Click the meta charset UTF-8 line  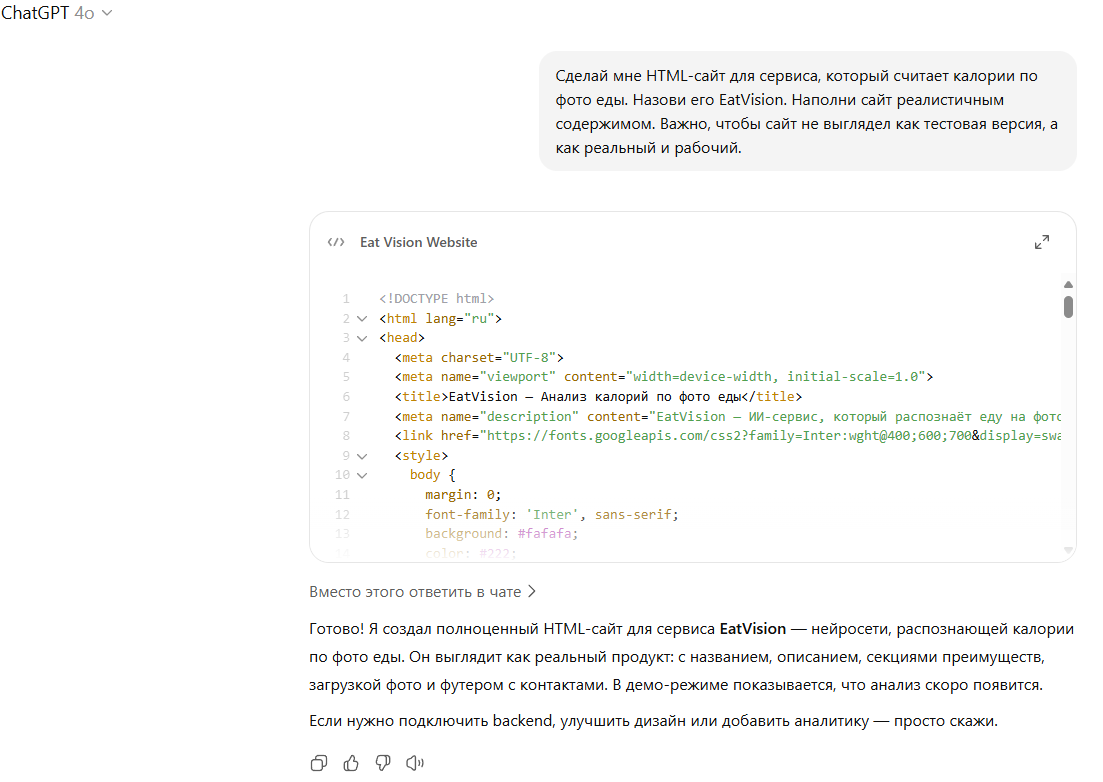click(x=479, y=357)
